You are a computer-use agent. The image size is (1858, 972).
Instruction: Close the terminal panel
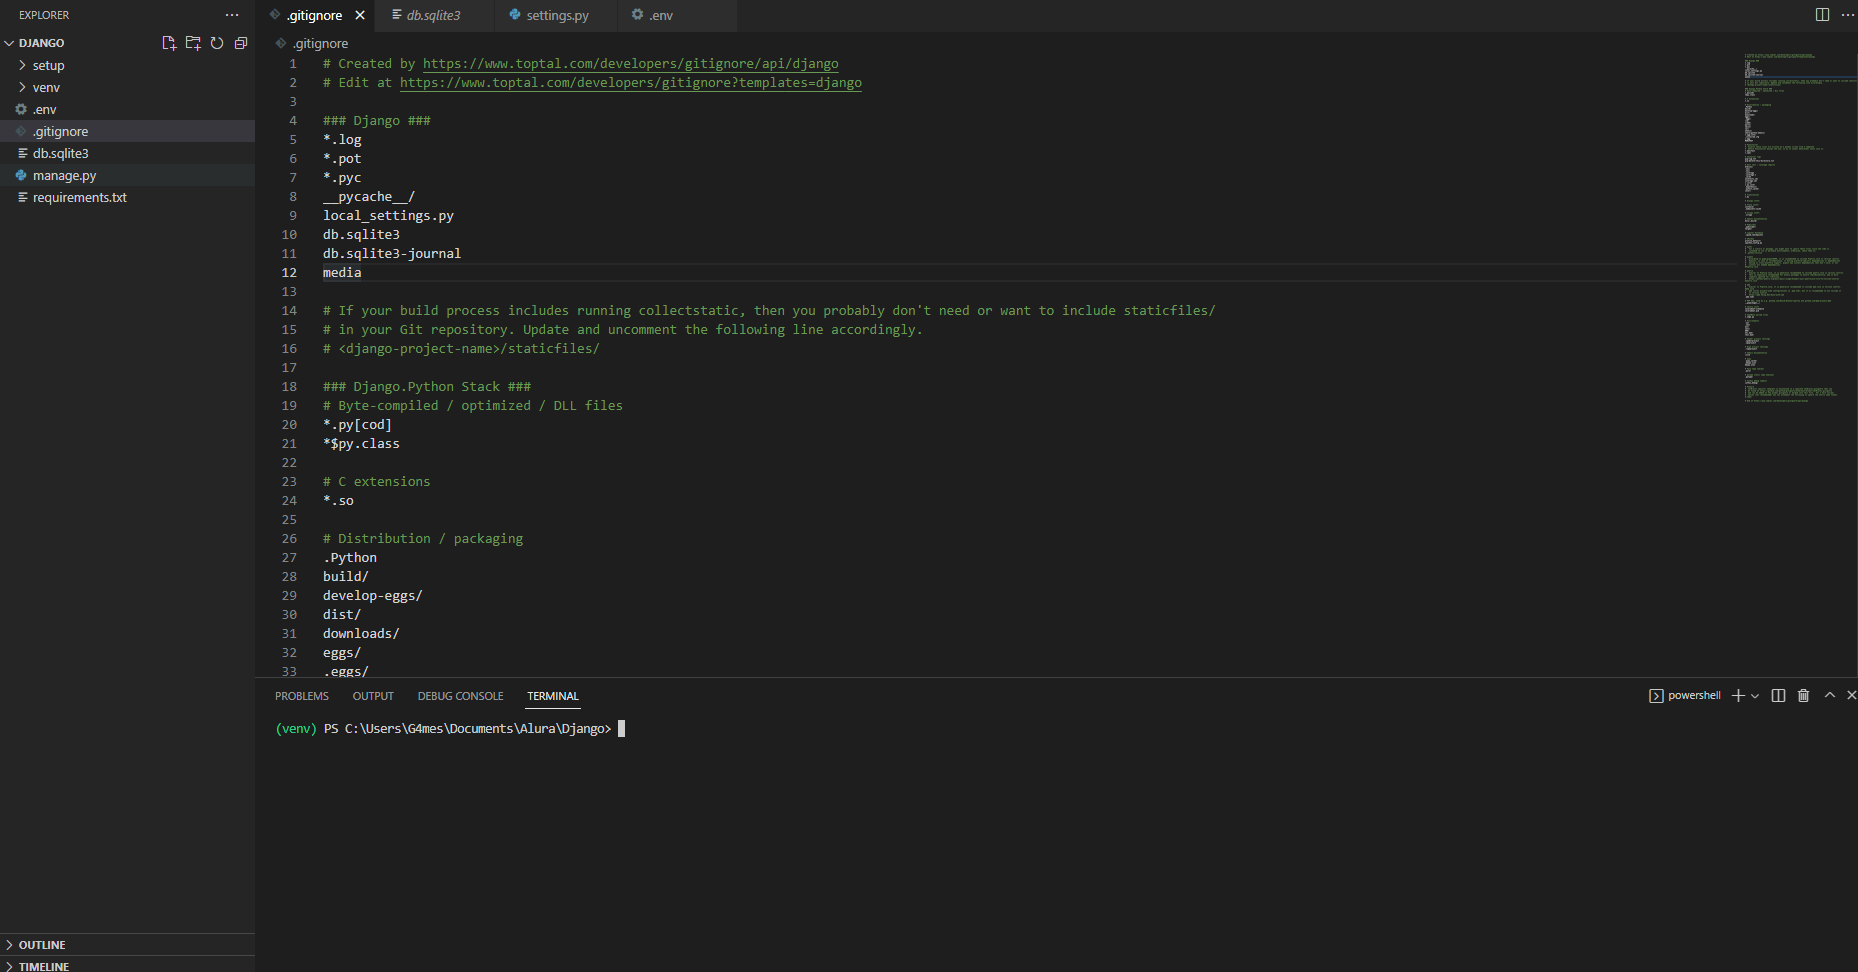1851,695
